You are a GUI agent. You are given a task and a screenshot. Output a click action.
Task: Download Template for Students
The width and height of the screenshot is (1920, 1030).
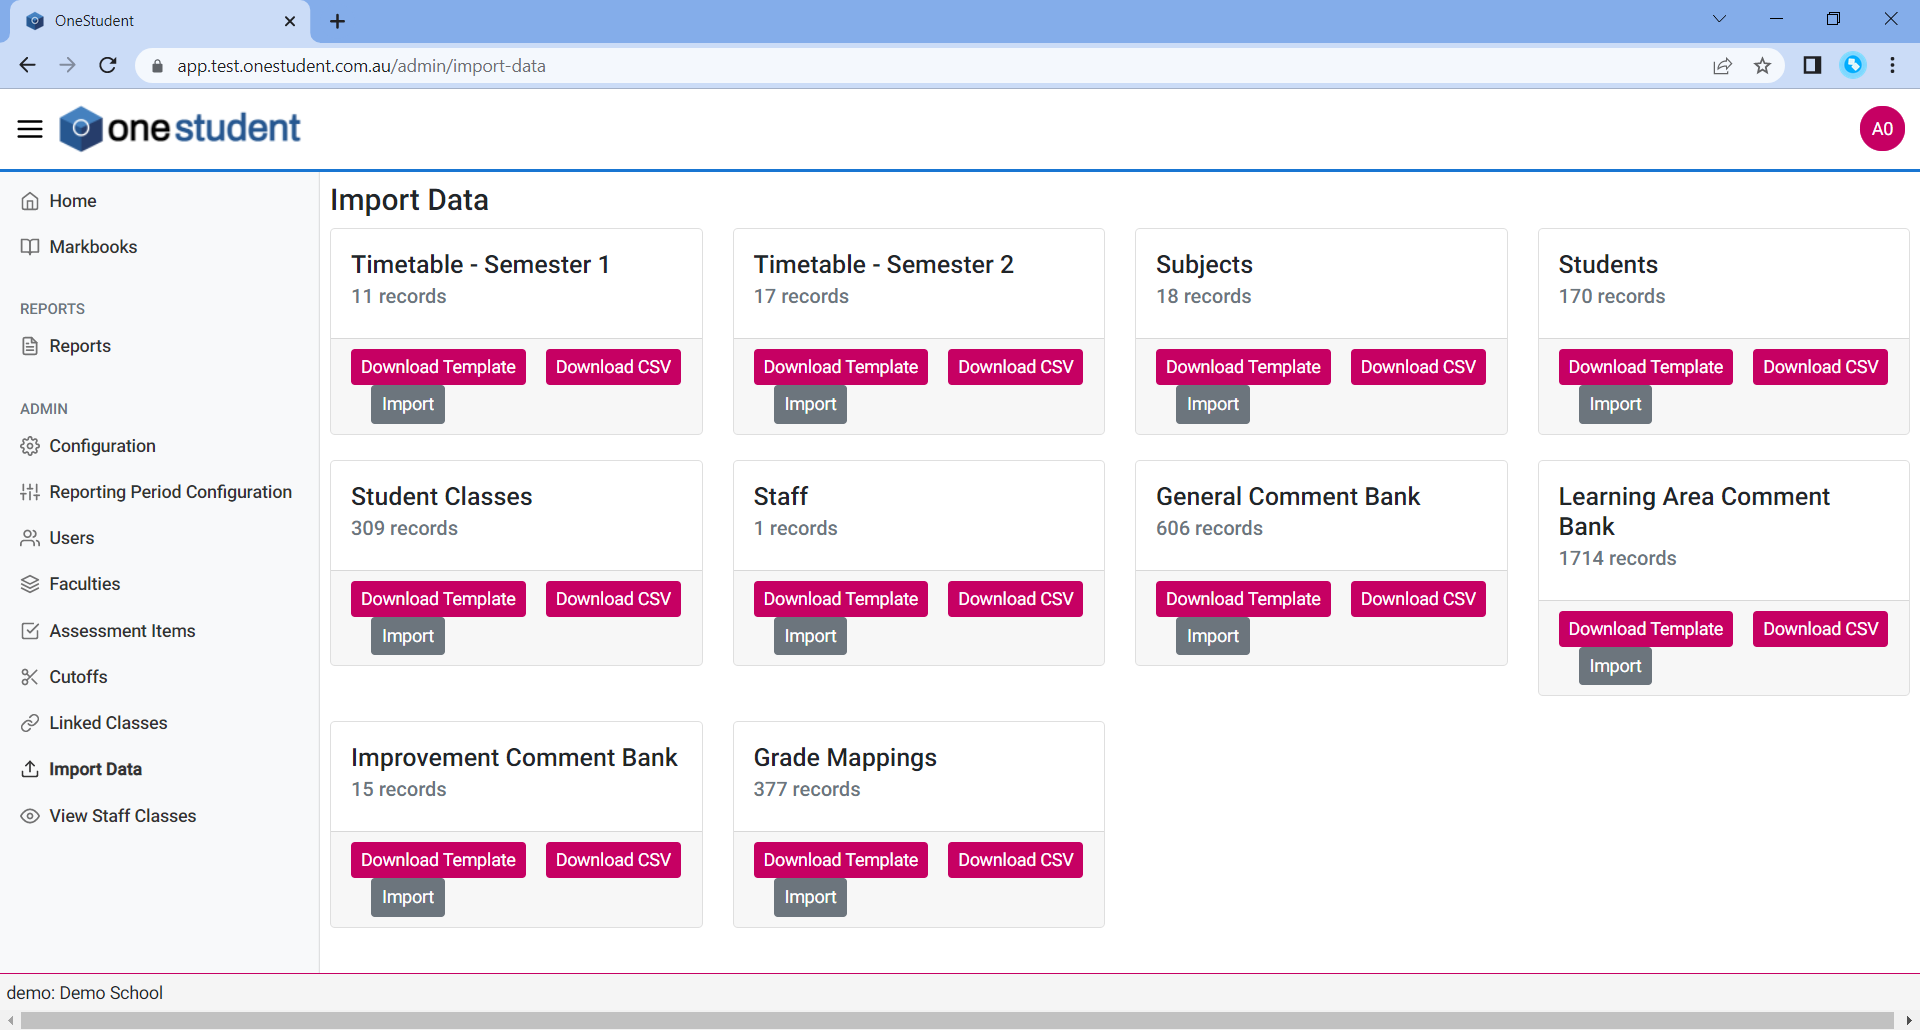click(1645, 367)
